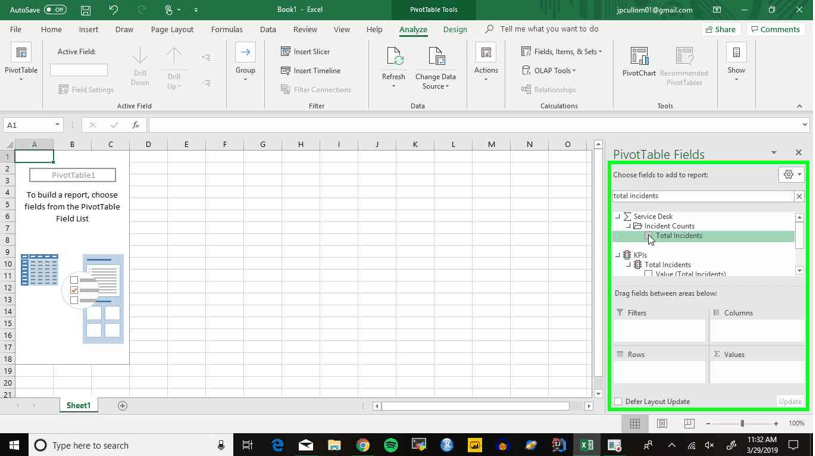Open File Explorer from the taskbar
This screenshot has height=456, width=815.
(334, 445)
